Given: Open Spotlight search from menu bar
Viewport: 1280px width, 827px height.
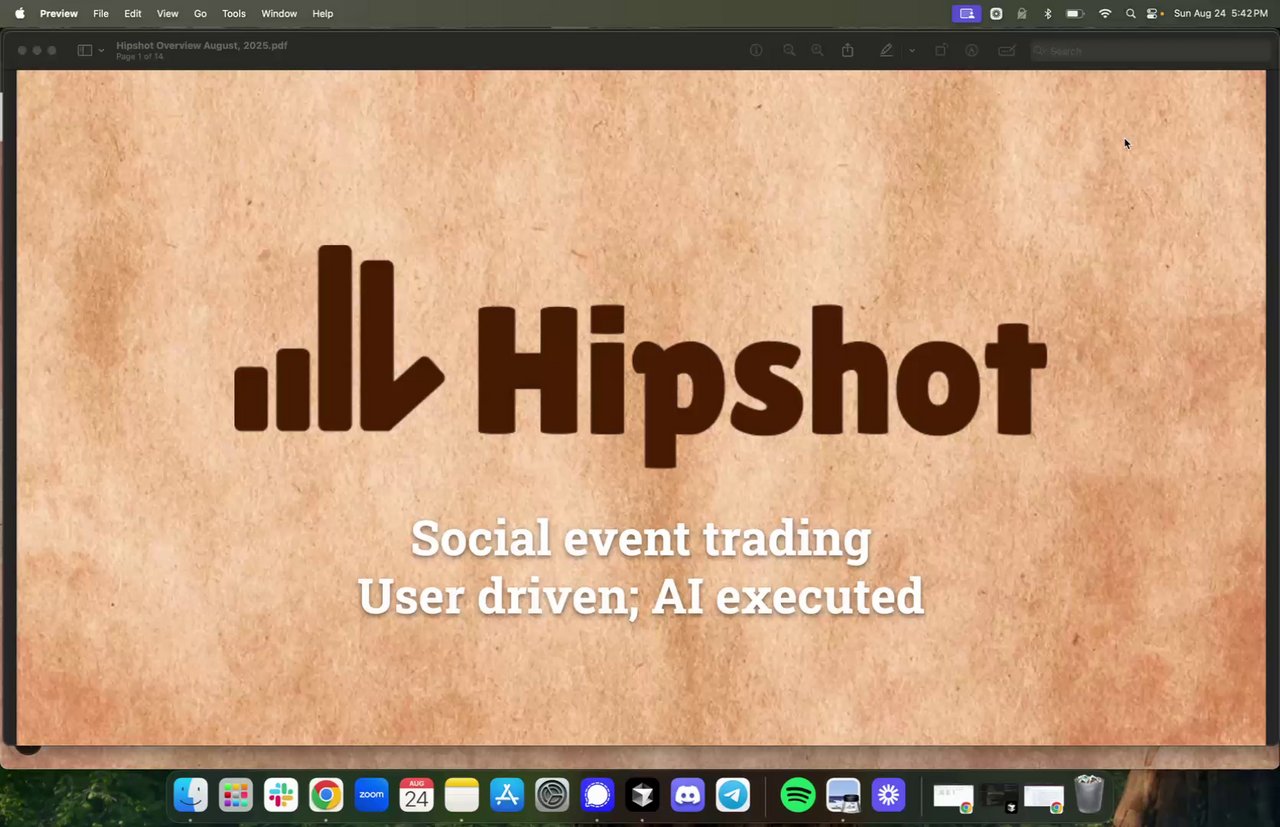Looking at the screenshot, I should click(1131, 13).
